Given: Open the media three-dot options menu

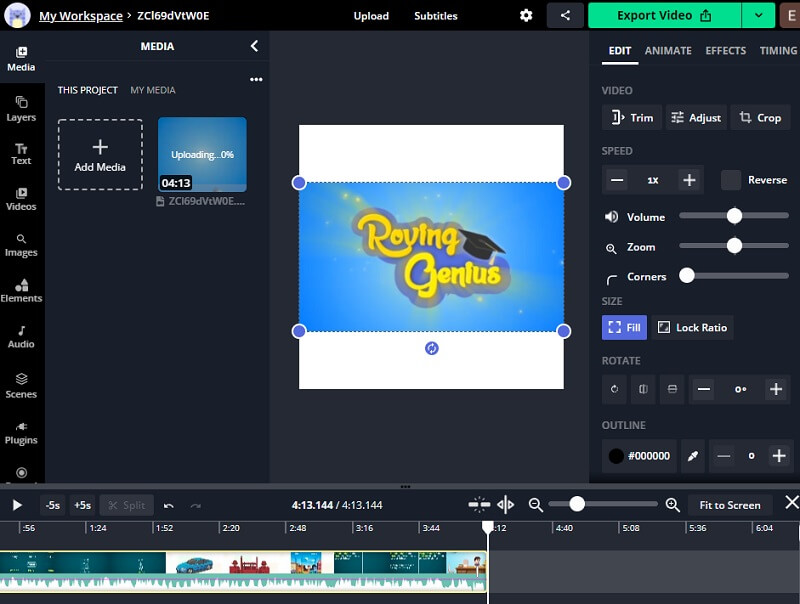Looking at the screenshot, I should coord(256,79).
